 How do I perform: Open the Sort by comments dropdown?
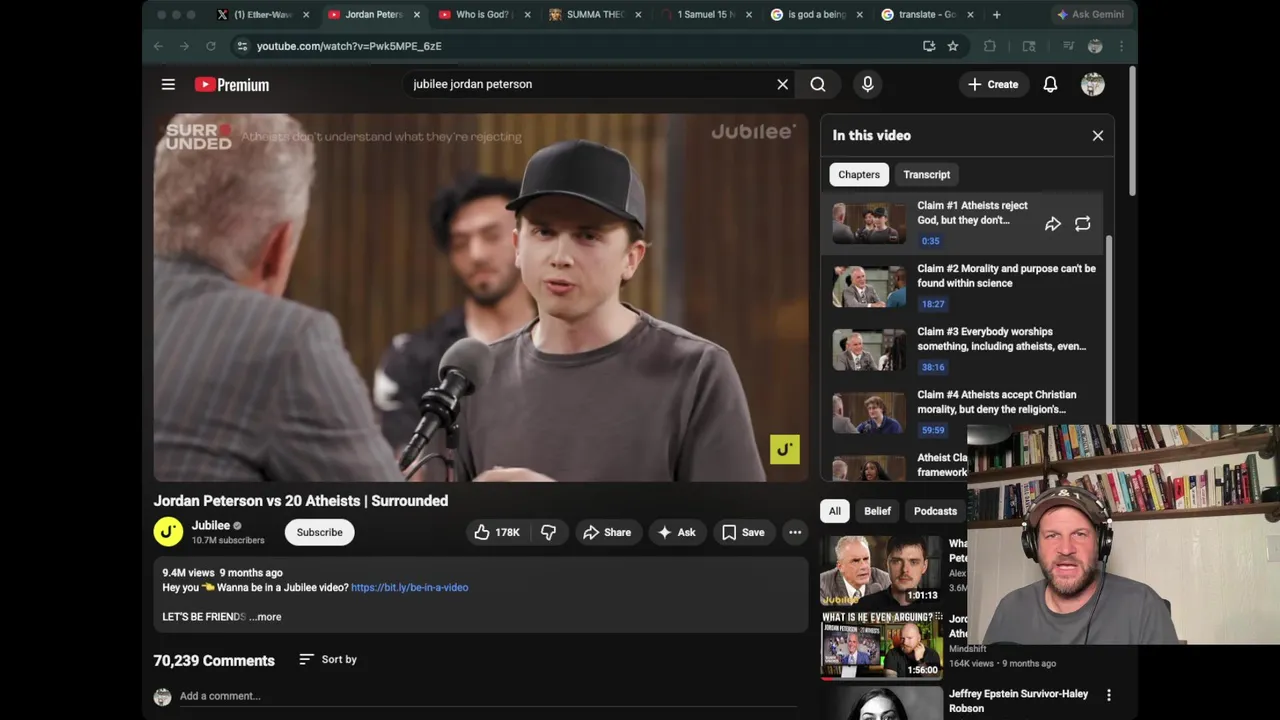pos(328,660)
